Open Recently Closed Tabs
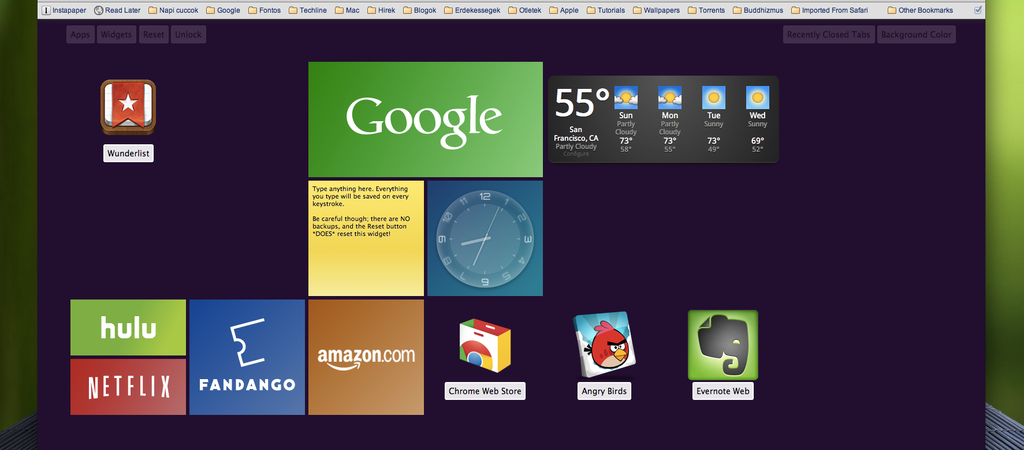Viewport: 1024px width, 450px height. 829,35
